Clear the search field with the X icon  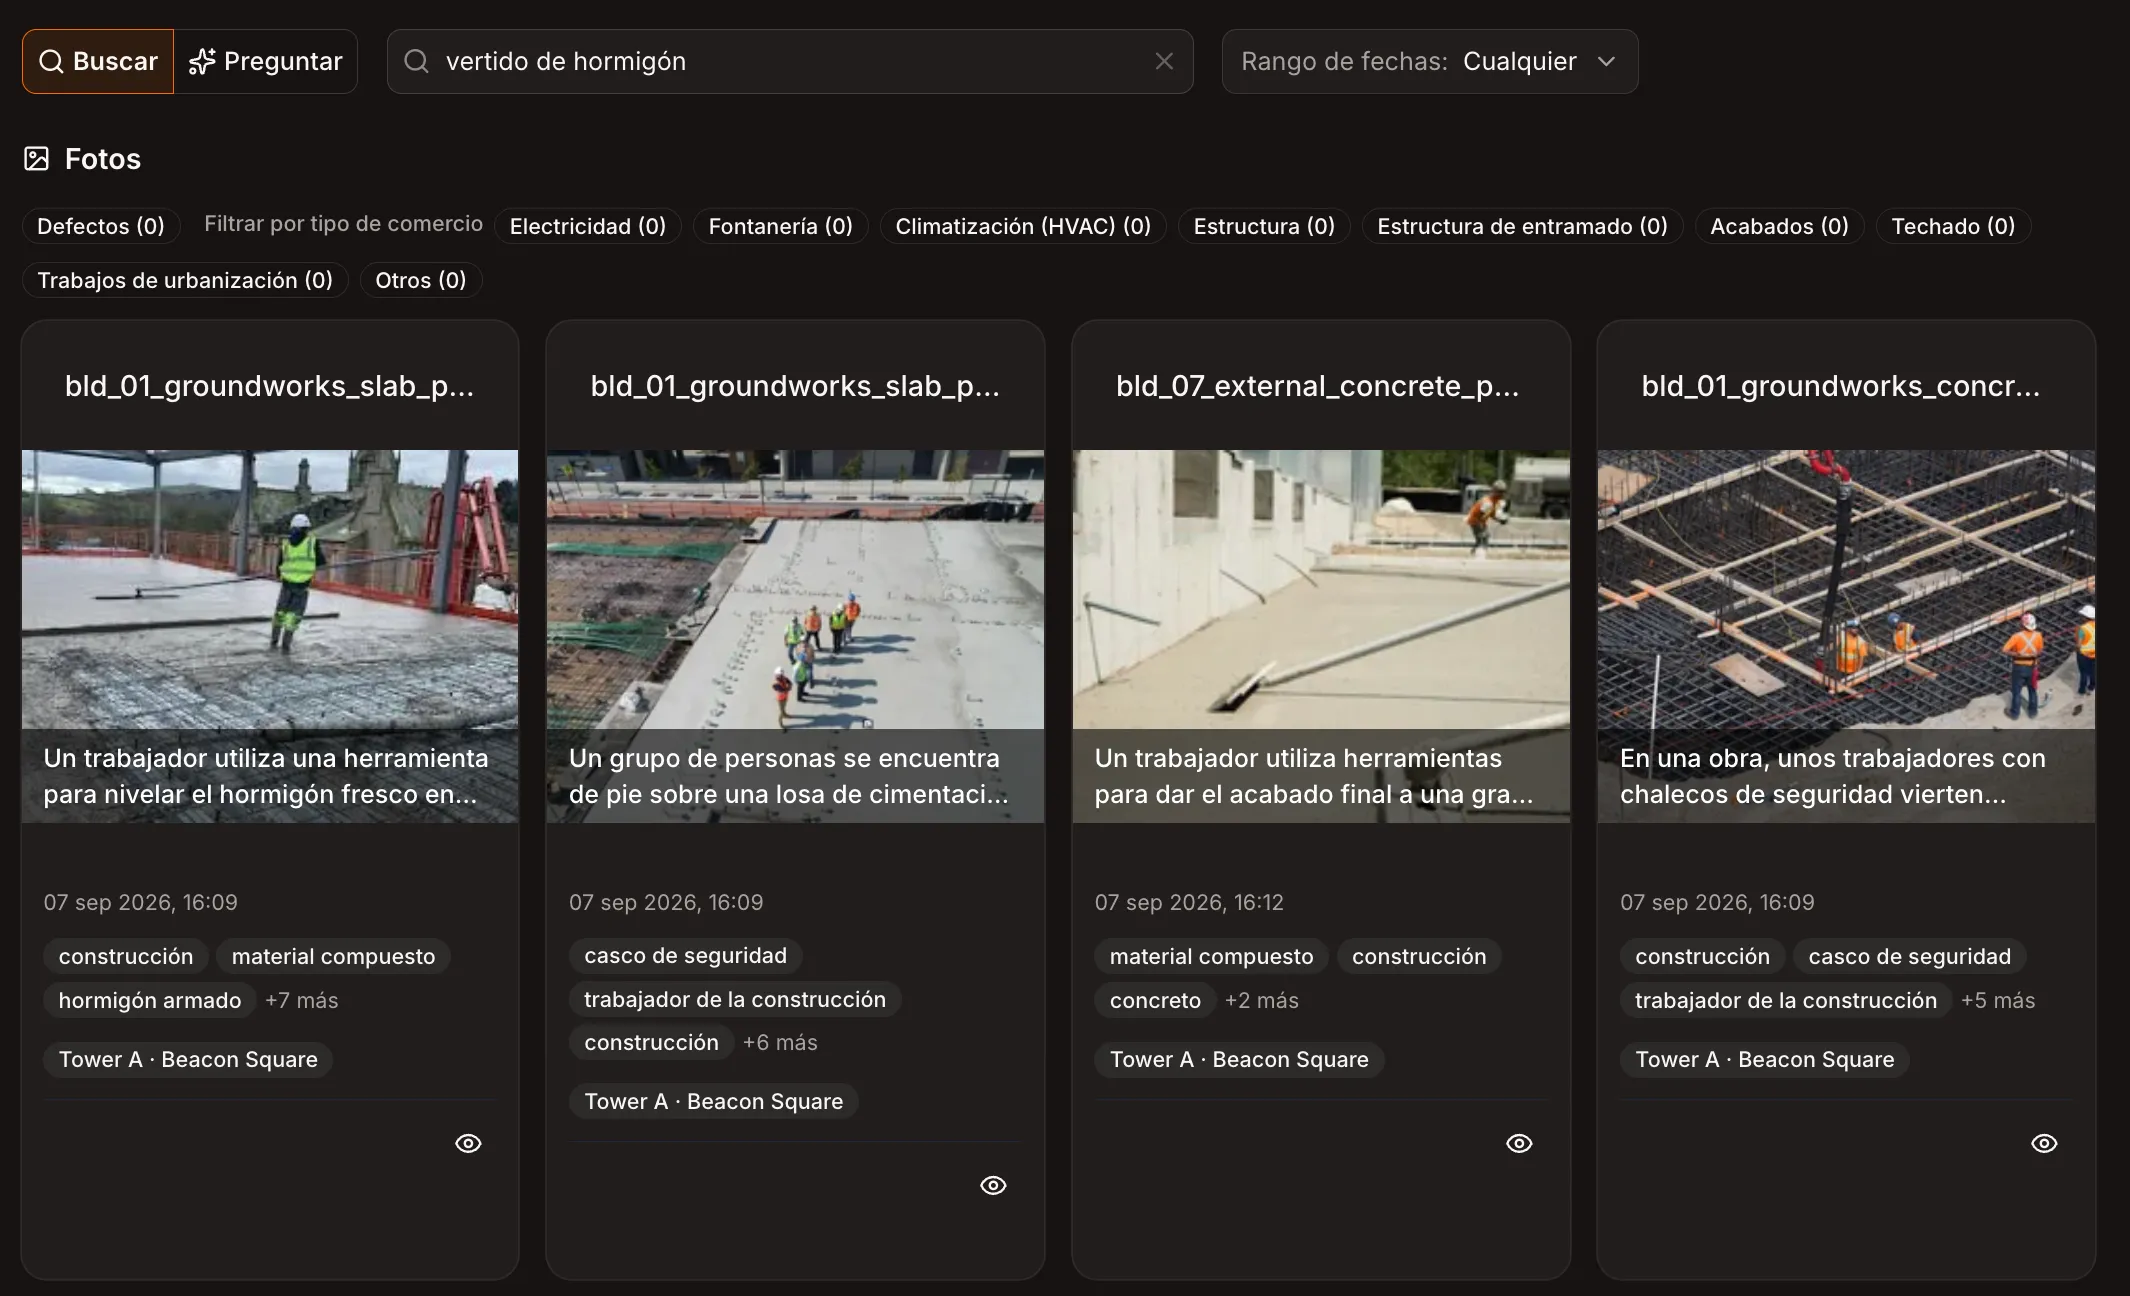1164,61
